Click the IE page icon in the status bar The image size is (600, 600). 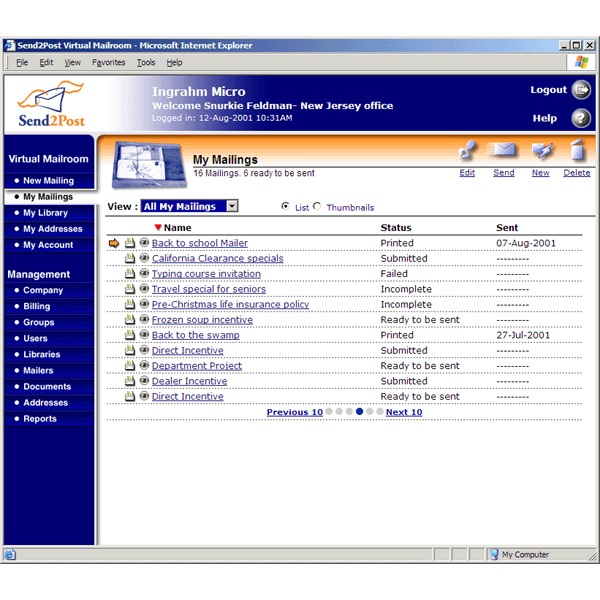(x=10, y=554)
